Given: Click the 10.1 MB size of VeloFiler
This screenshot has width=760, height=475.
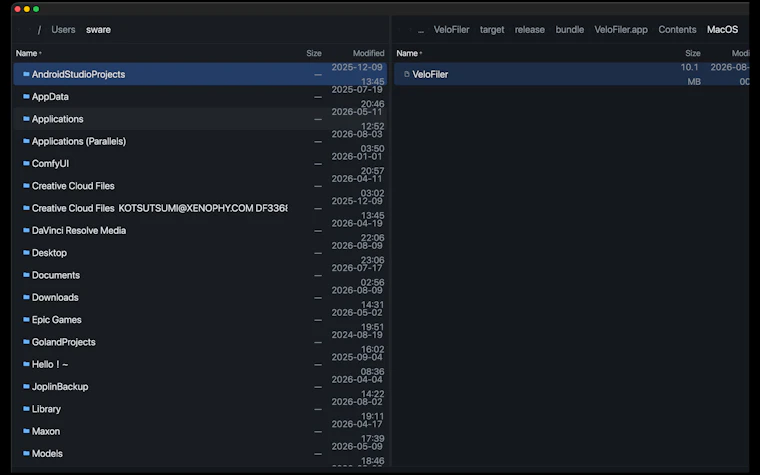Looking at the screenshot, I should pos(690,74).
